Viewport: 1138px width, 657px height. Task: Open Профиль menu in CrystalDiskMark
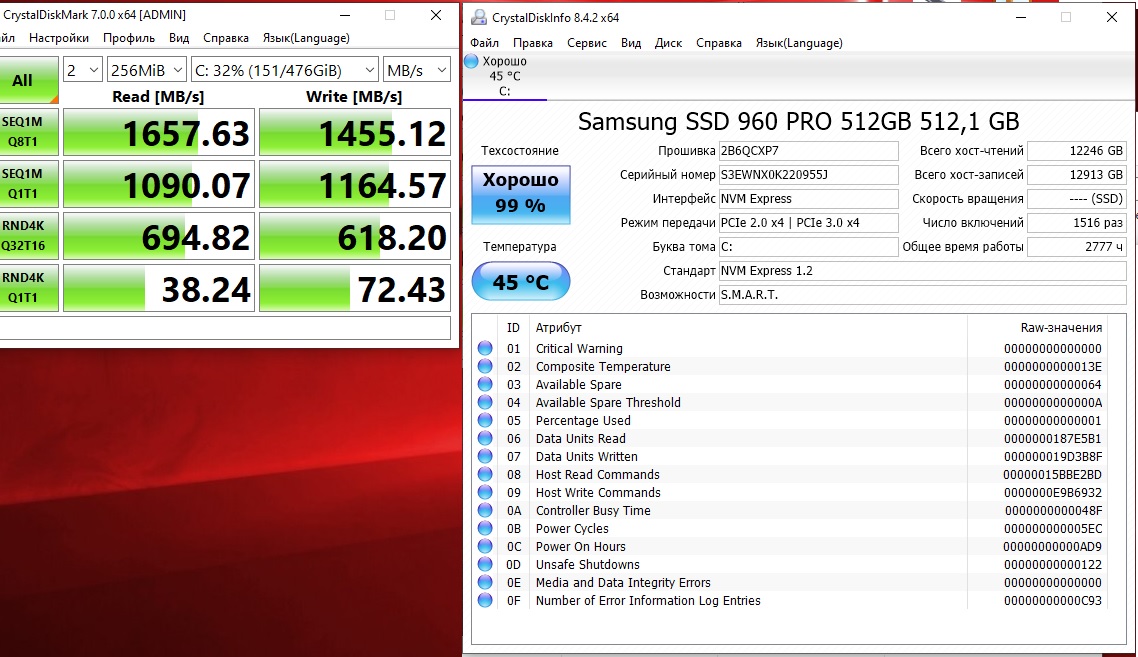[x=129, y=38]
